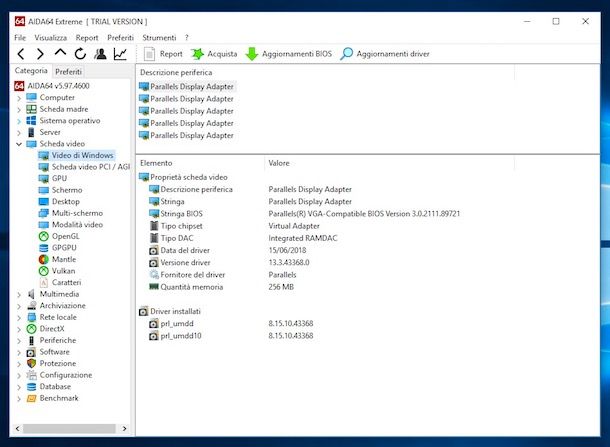Select Scheda video PCI / AGP item
The height and width of the screenshot is (447, 610).
pos(84,167)
